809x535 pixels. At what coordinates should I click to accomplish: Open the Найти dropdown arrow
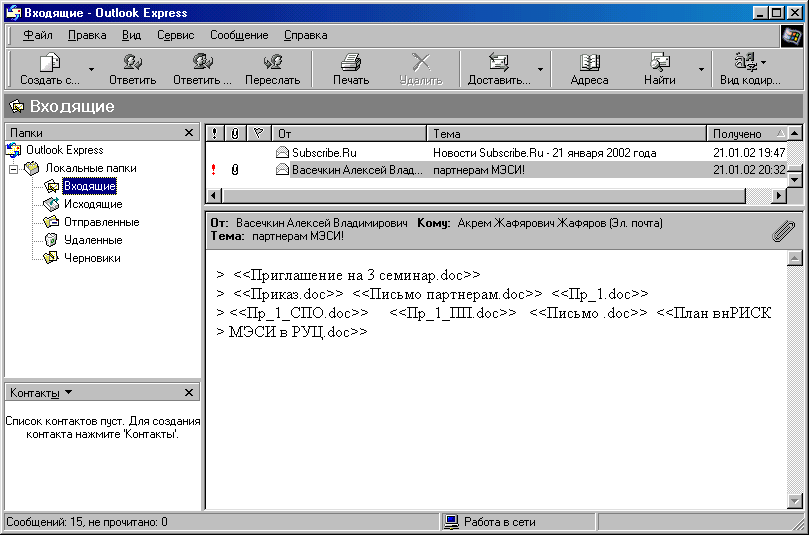(701, 69)
